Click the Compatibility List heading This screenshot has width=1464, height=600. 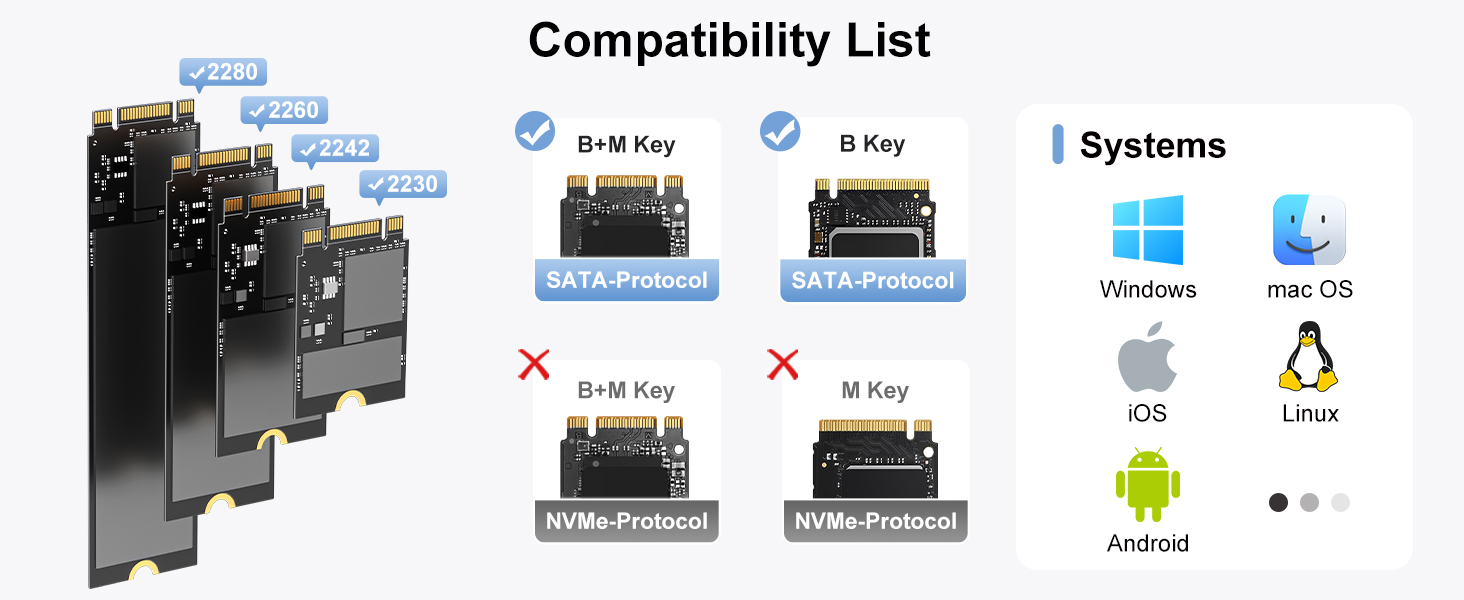tap(729, 40)
